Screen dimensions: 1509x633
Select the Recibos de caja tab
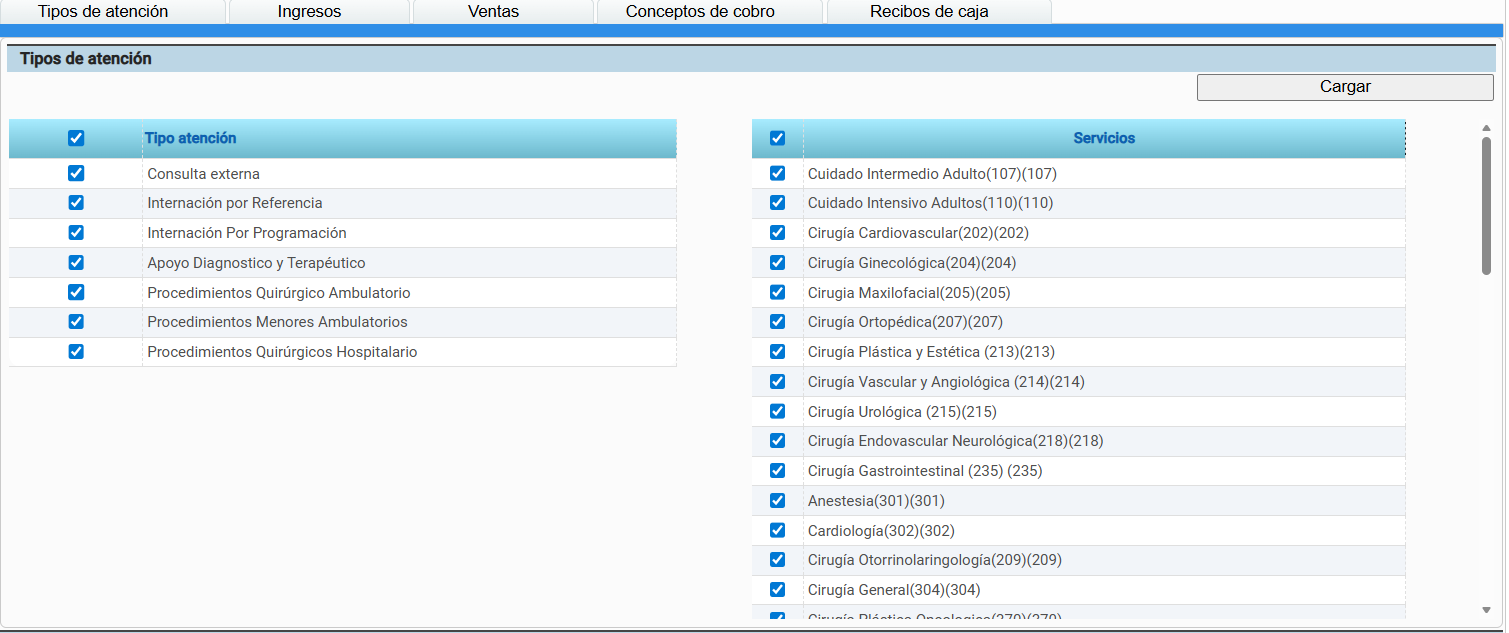[929, 12]
